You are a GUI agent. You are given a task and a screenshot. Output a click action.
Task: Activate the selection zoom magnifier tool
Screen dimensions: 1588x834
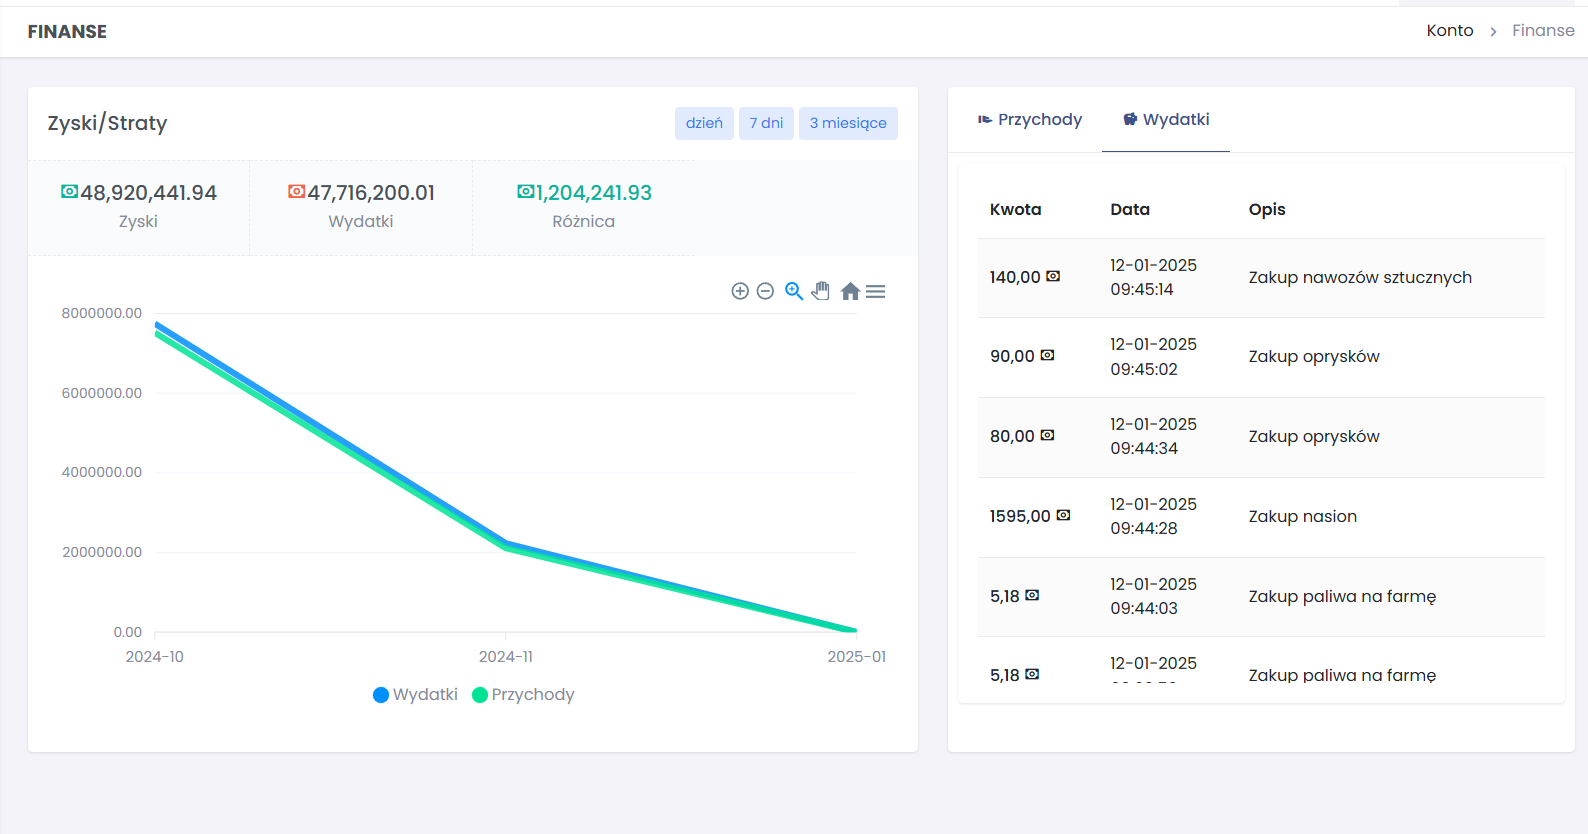[x=794, y=291]
